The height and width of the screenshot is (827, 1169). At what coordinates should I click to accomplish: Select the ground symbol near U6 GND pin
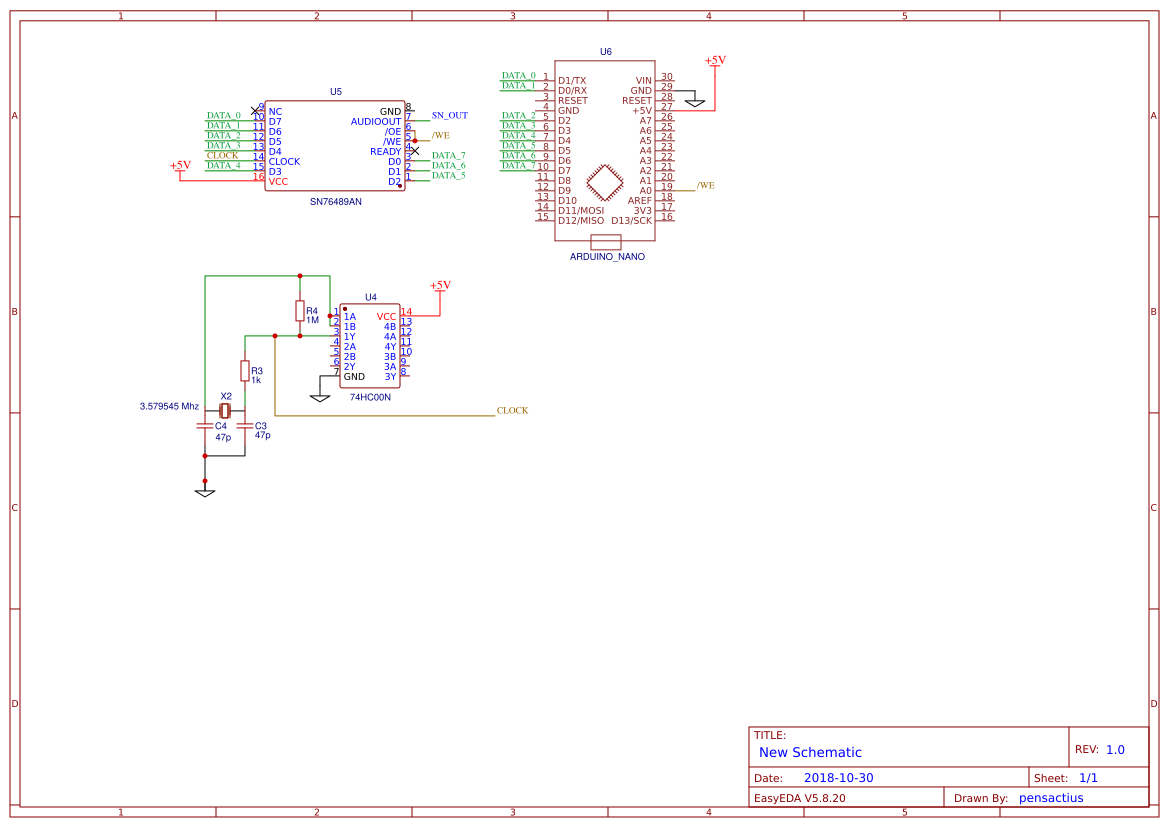pyautogui.click(x=695, y=102)
